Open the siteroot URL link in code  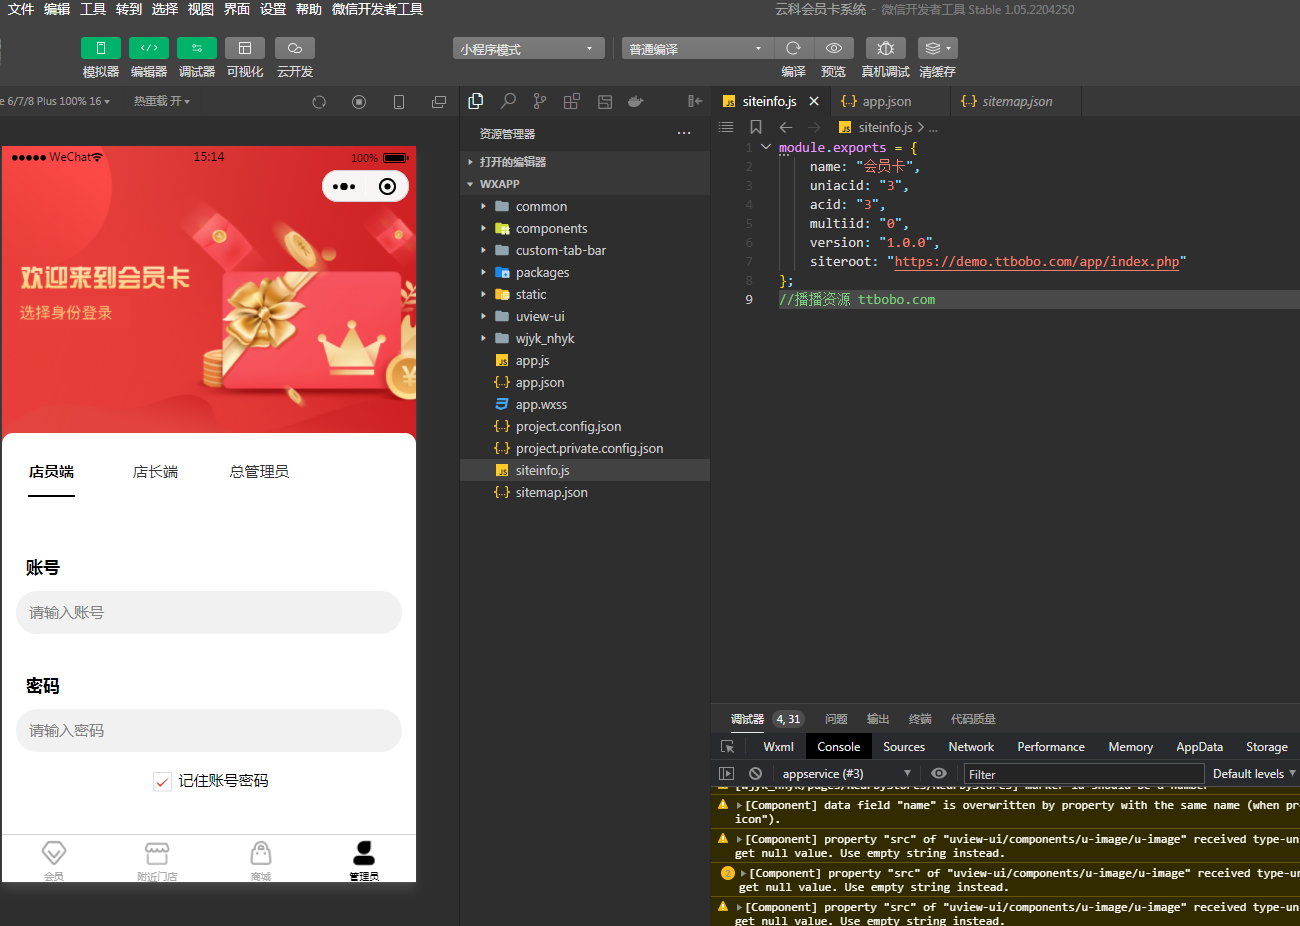click(1037, 262)
